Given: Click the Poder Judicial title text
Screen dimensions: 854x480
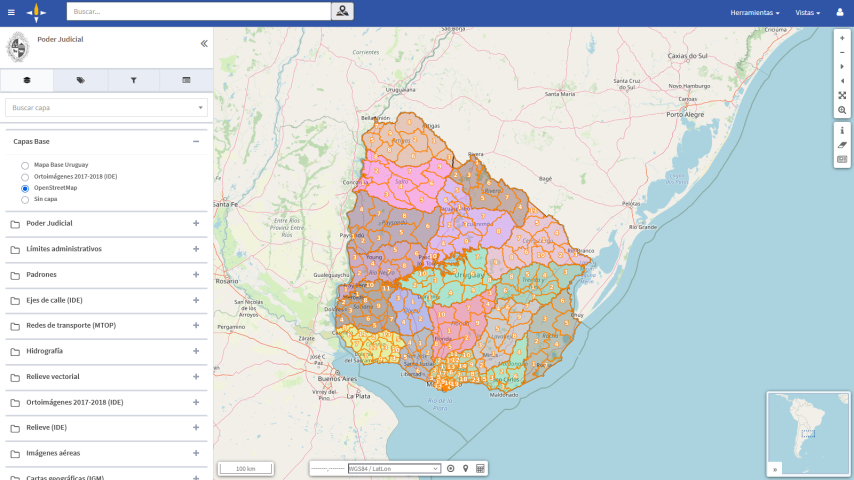Looking at the screenshot, I should click(x=60, y=39).
